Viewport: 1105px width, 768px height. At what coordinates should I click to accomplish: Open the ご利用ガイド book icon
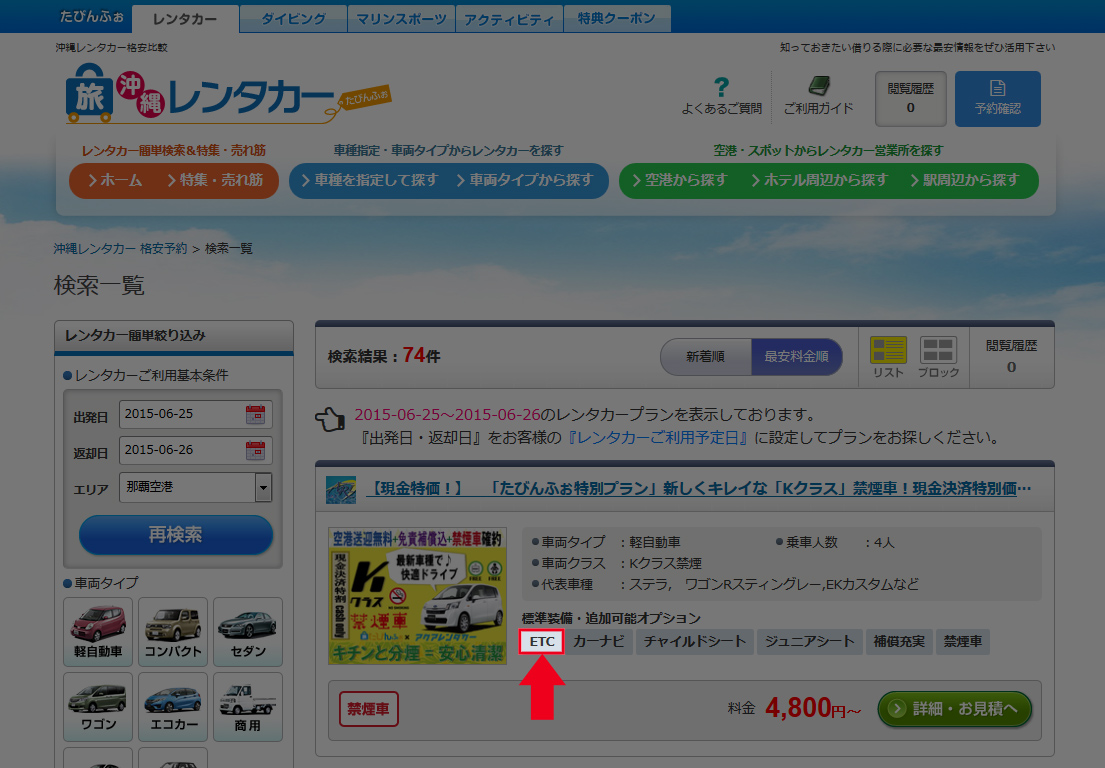(818, 86)
